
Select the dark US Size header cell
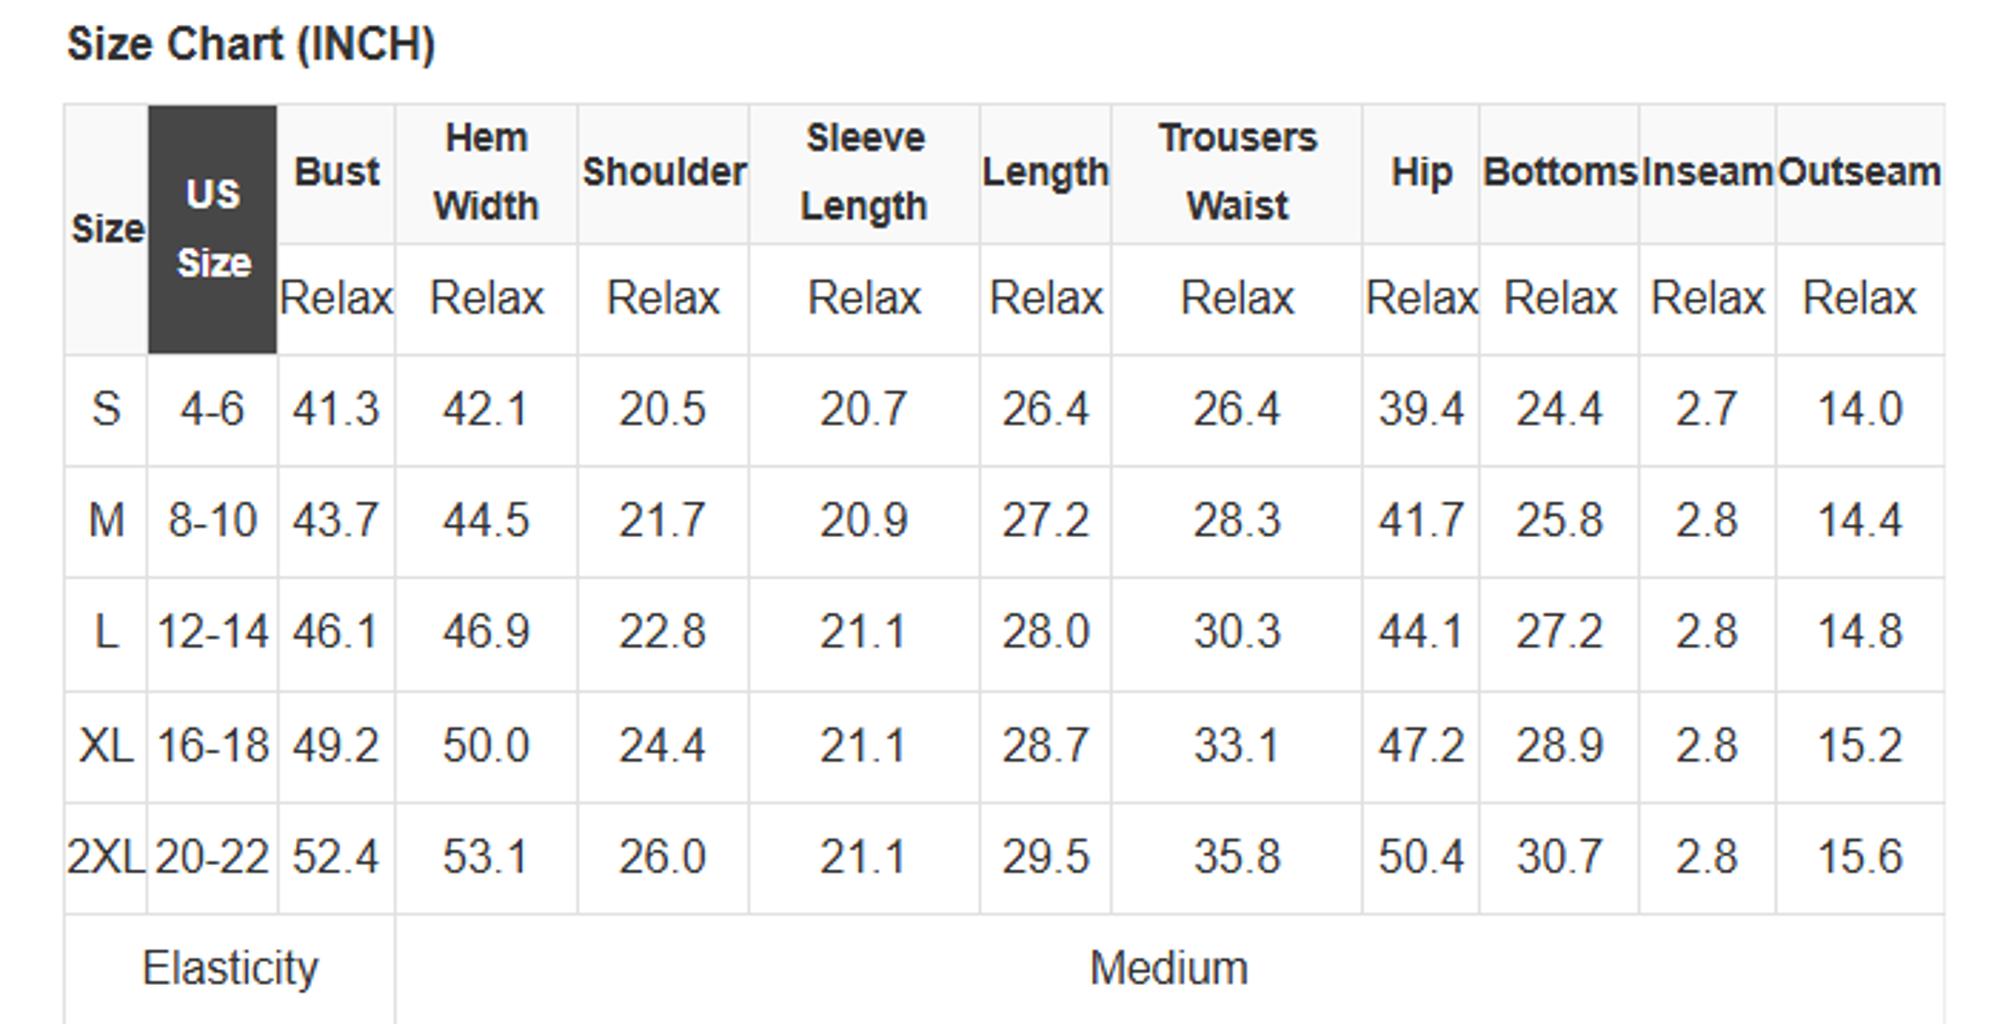pyautogui.click(x=213, y=229)
